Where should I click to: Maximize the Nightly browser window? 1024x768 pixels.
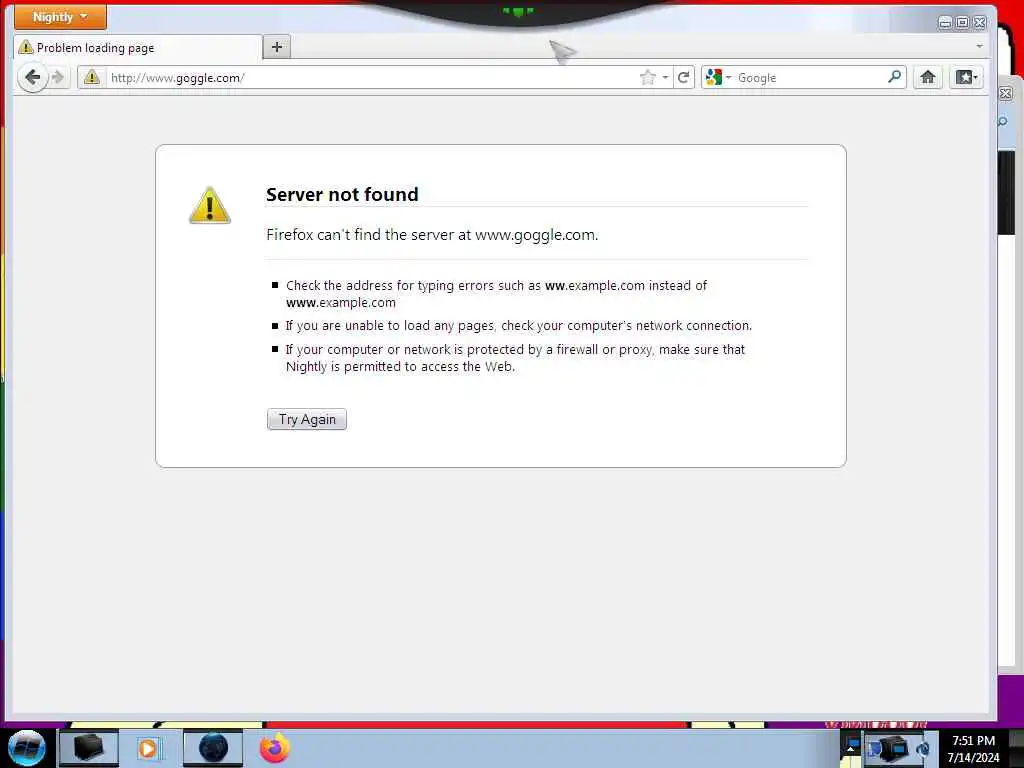962,23
